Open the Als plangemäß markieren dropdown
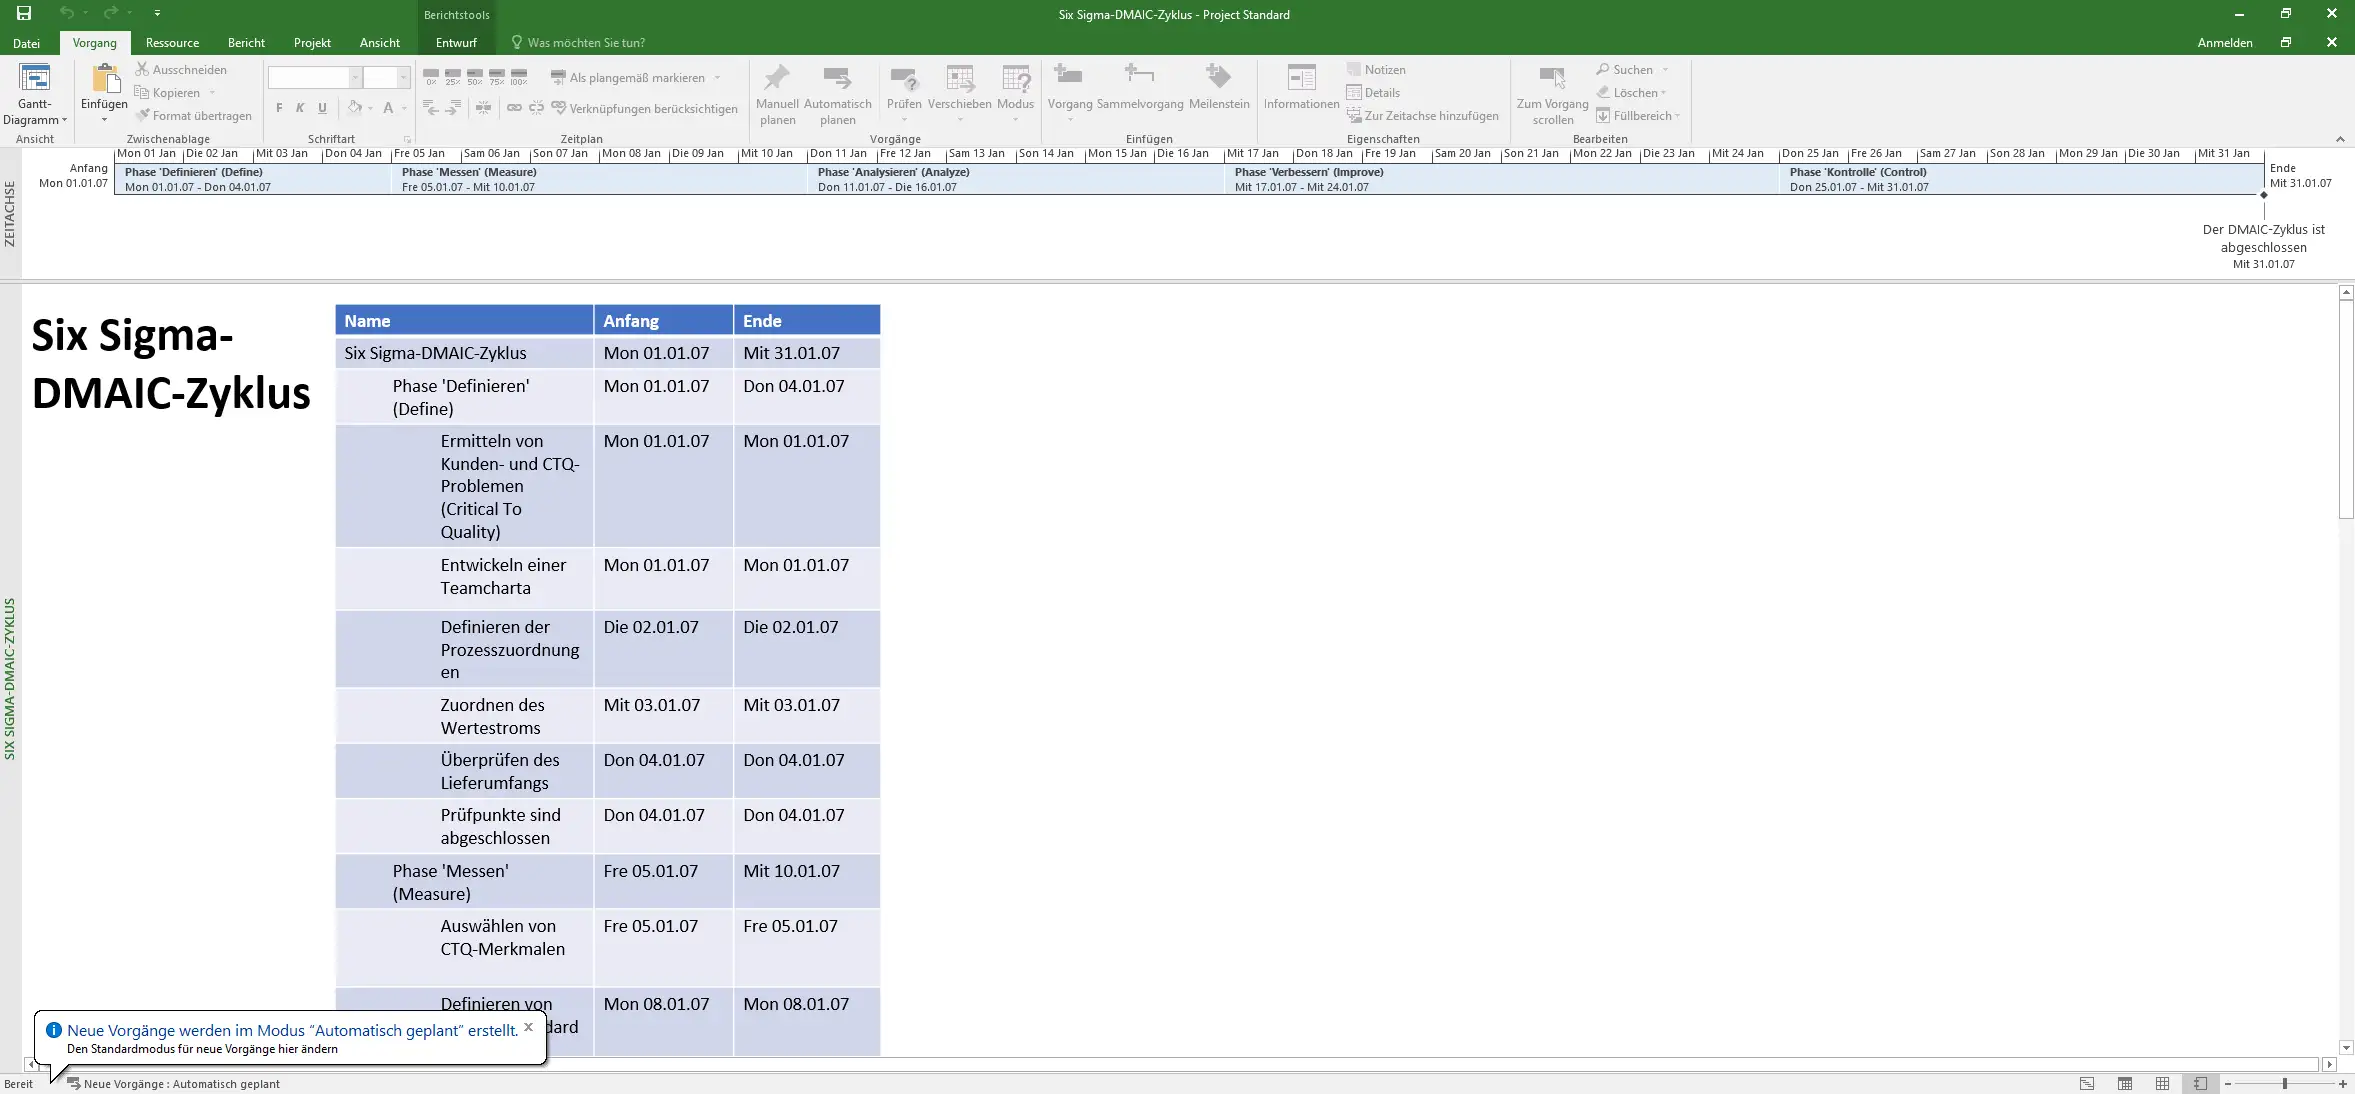Image resolution: width=2355 pixels, height=1094 pixels. point(717,78)
